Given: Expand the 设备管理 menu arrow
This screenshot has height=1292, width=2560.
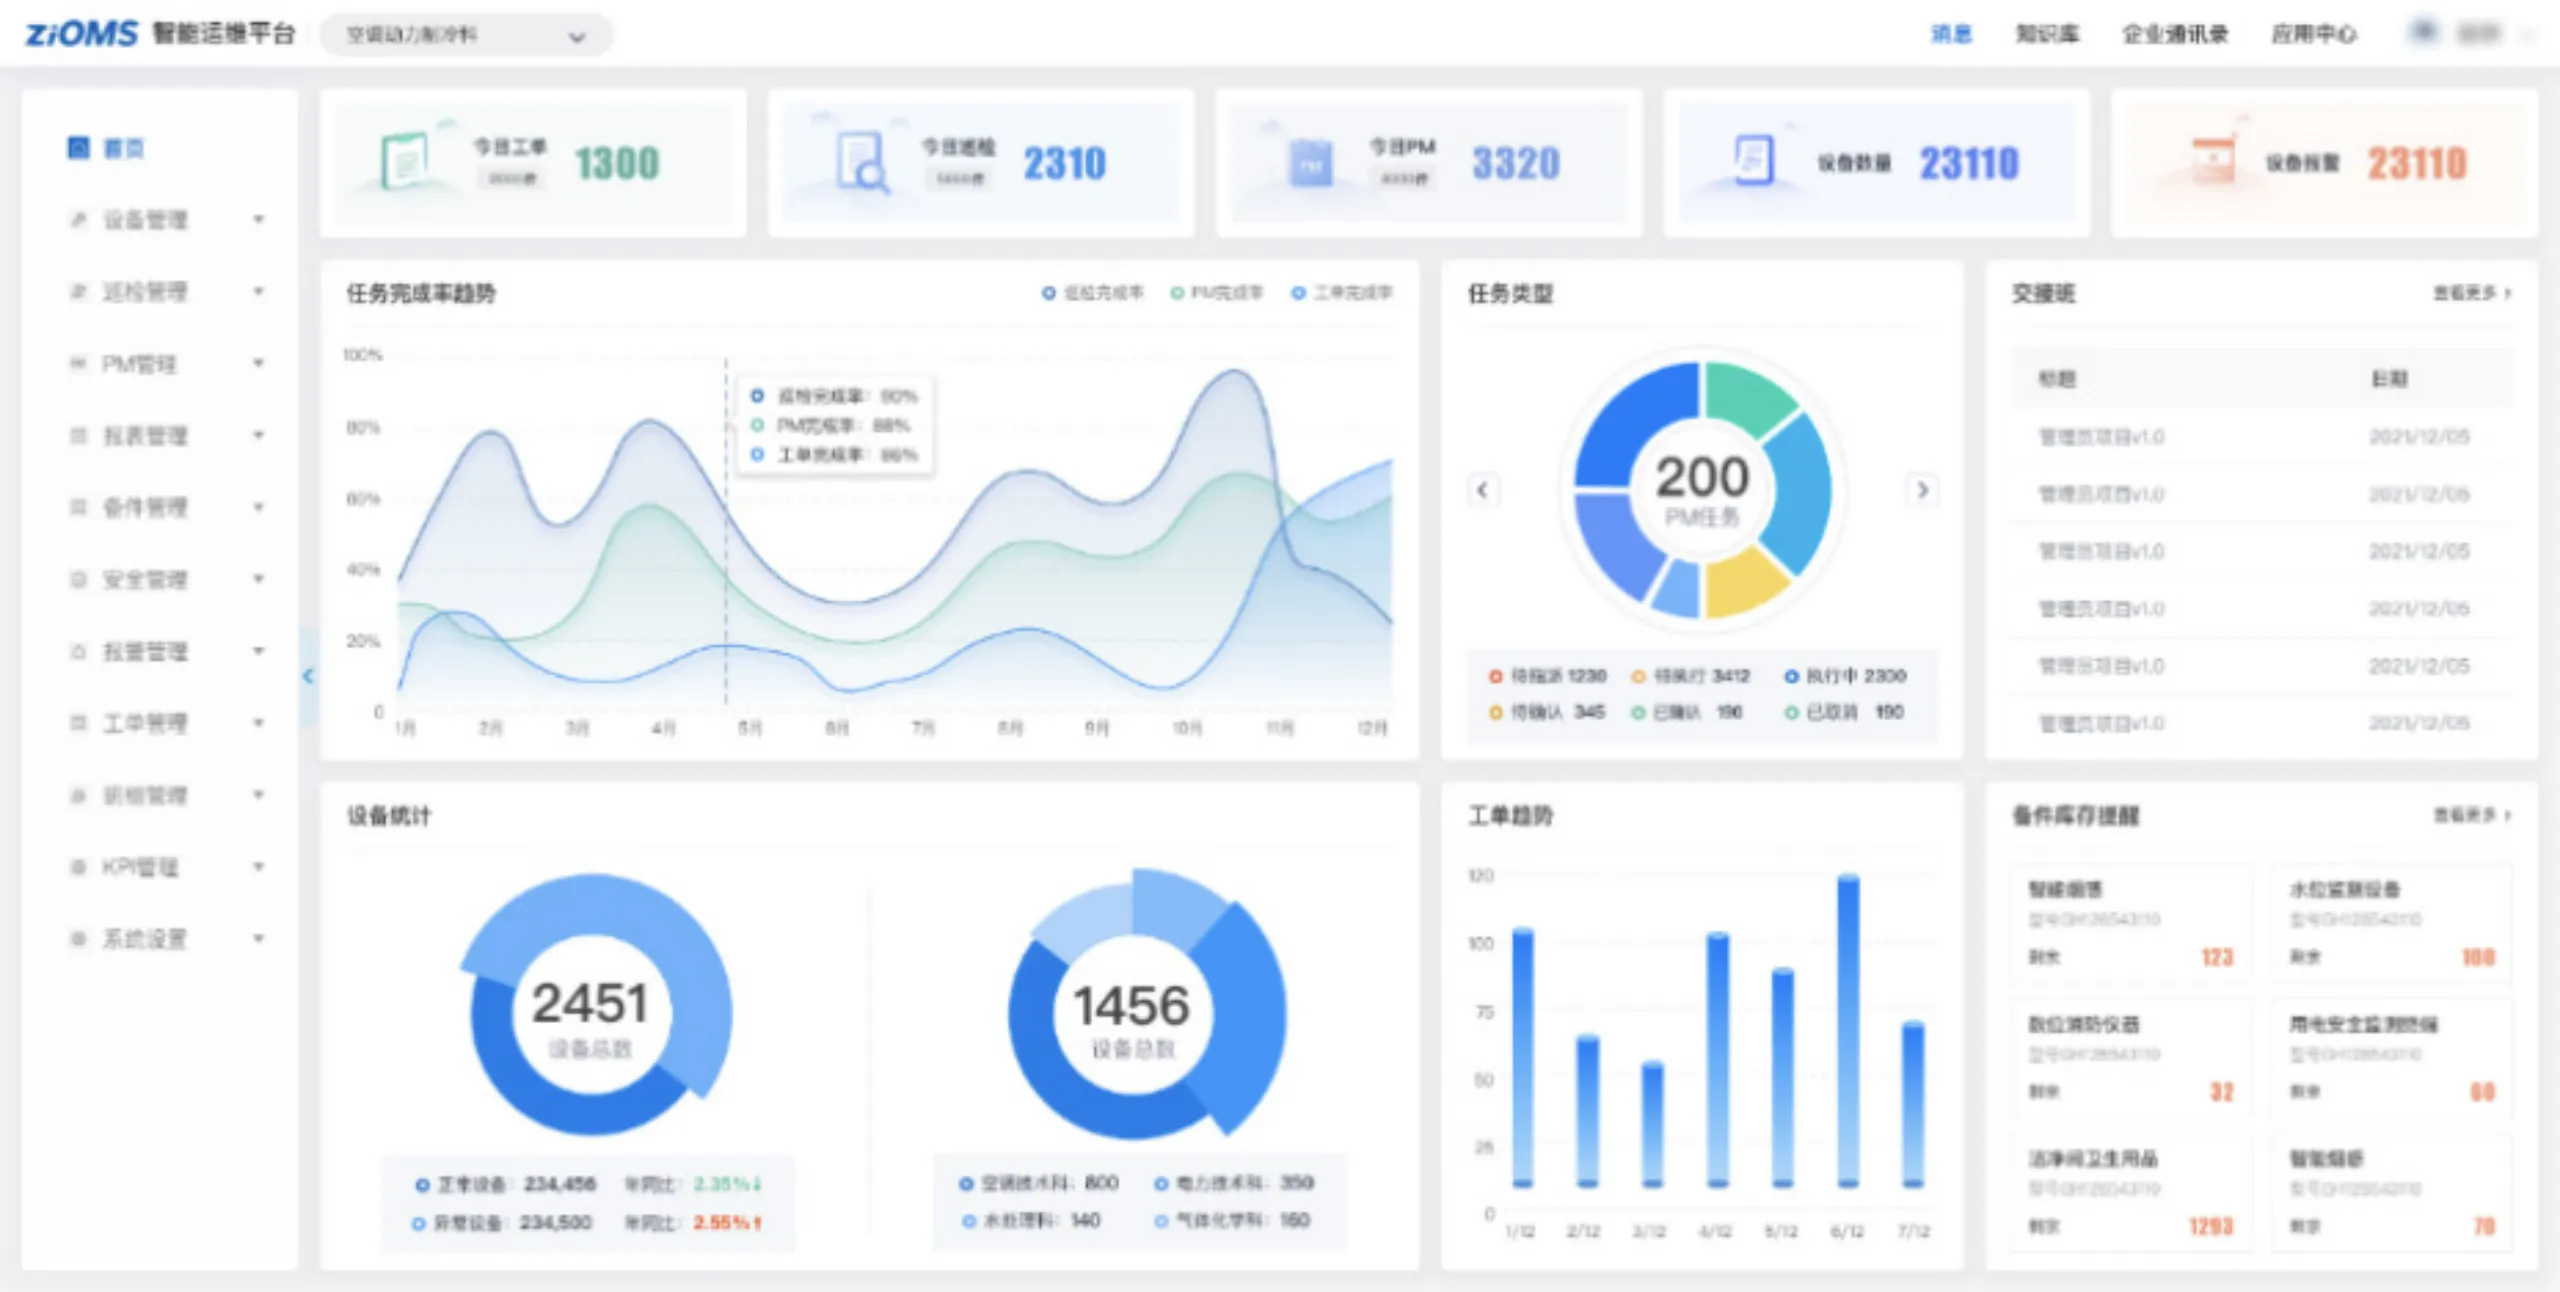Looking at the screenshot, I should point(259,220).
